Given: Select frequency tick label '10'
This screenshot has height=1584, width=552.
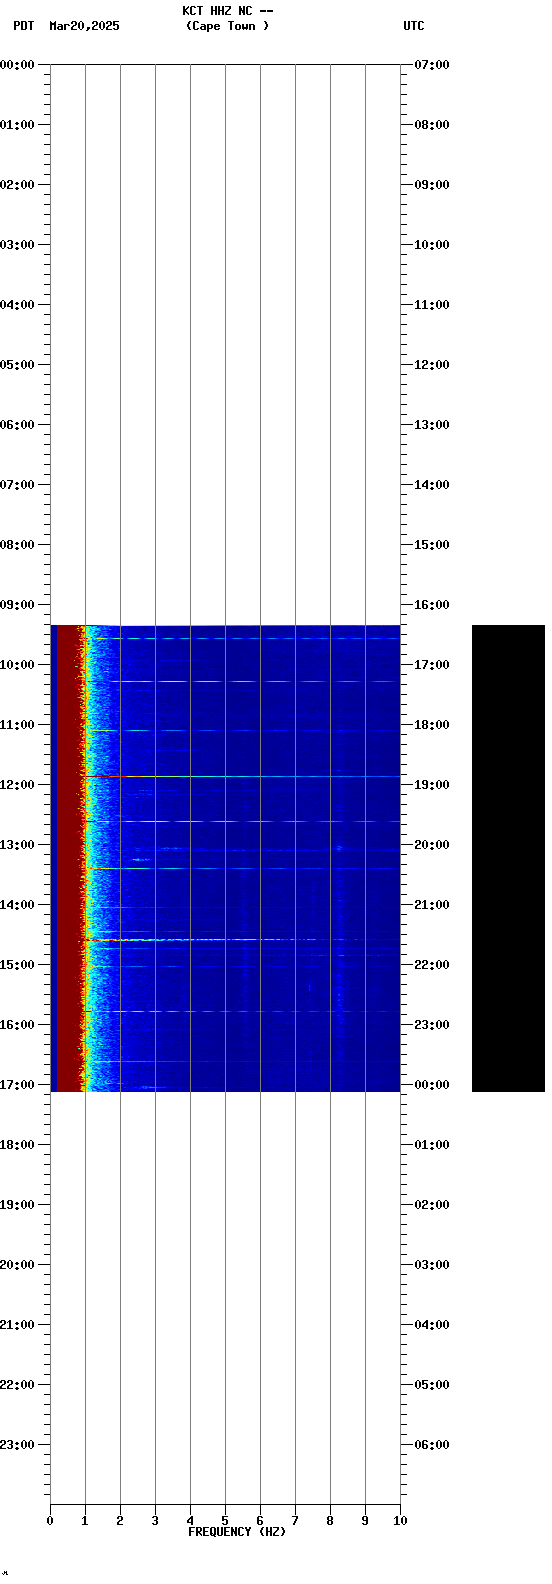Looking at the screenshot, I should [400, 1521].
